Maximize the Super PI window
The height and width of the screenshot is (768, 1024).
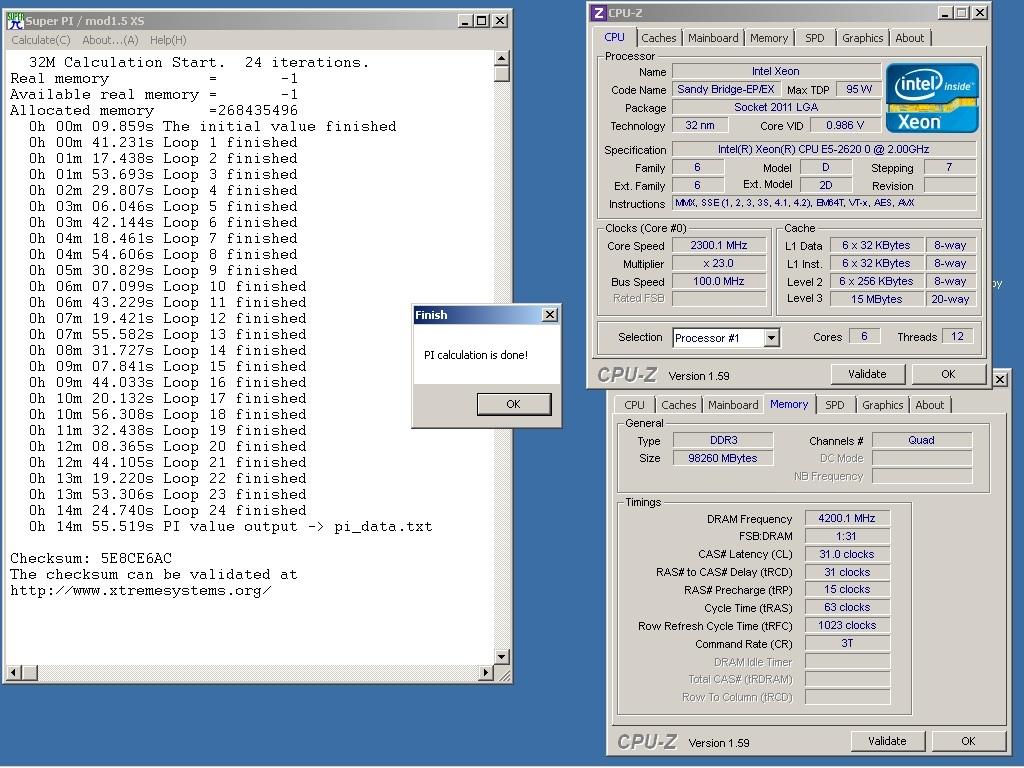pos(482,21)
